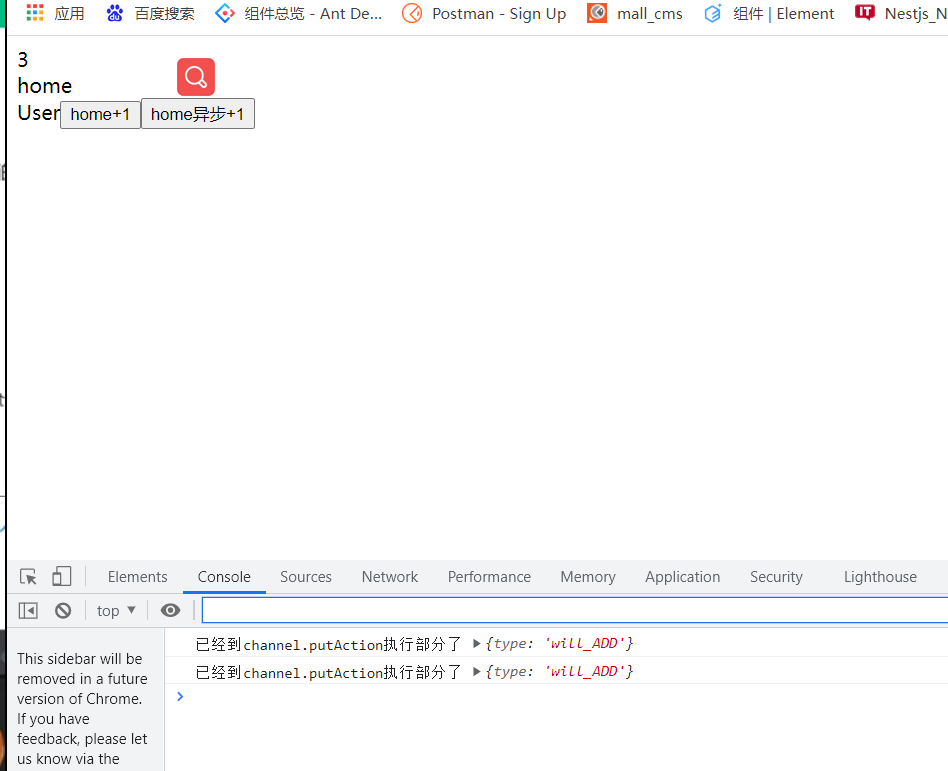The width and height of the screenshot is (948, 771).
Task: Click the red search icon button
Action: (195, 77)
